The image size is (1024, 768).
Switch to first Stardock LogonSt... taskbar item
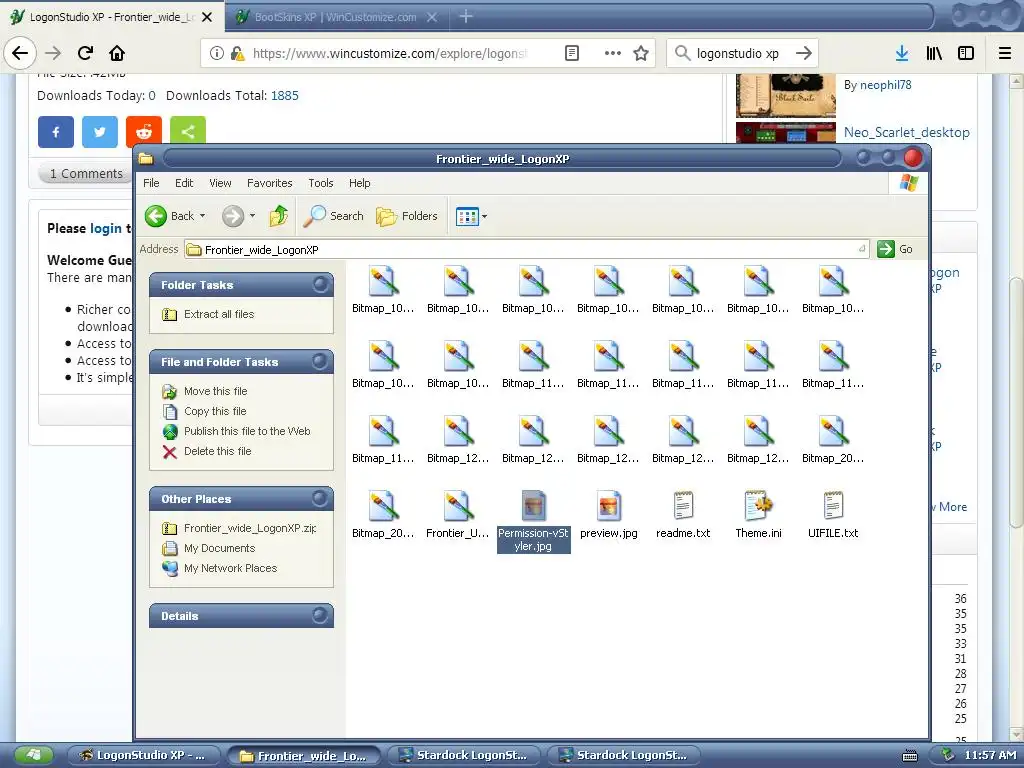tap(464, 756)
